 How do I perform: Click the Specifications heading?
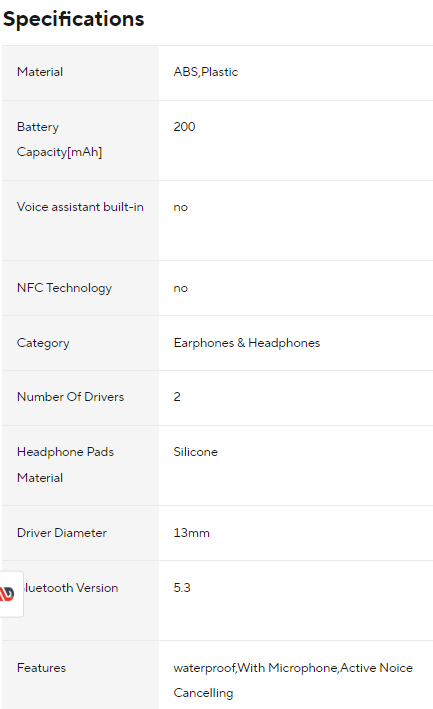(x=74, y=19)
